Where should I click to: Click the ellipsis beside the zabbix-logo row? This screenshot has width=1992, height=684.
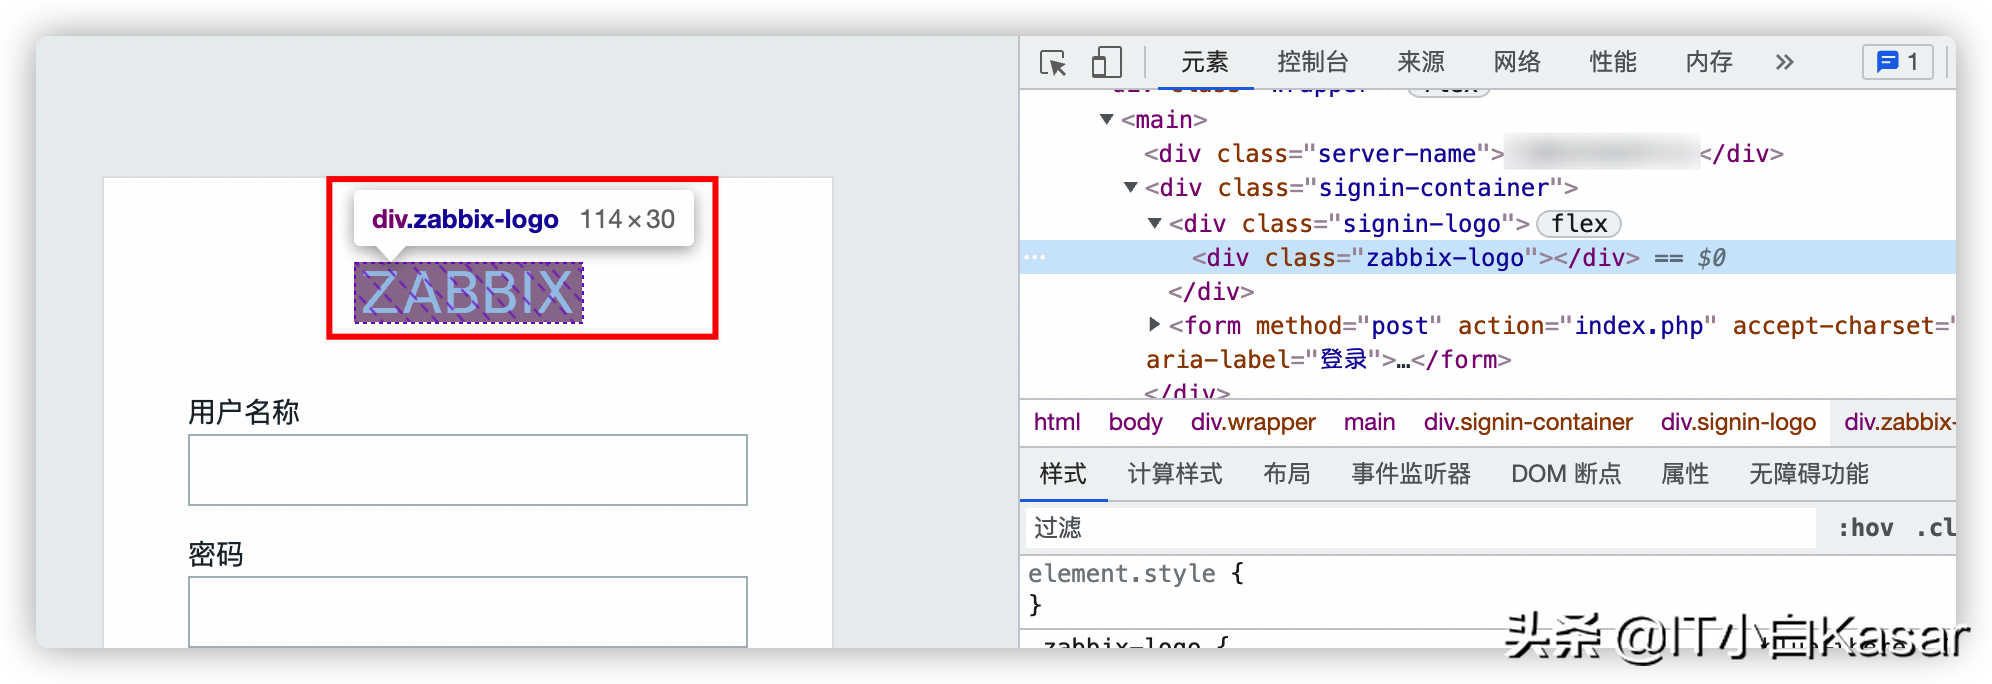(x=1035, y=258)
